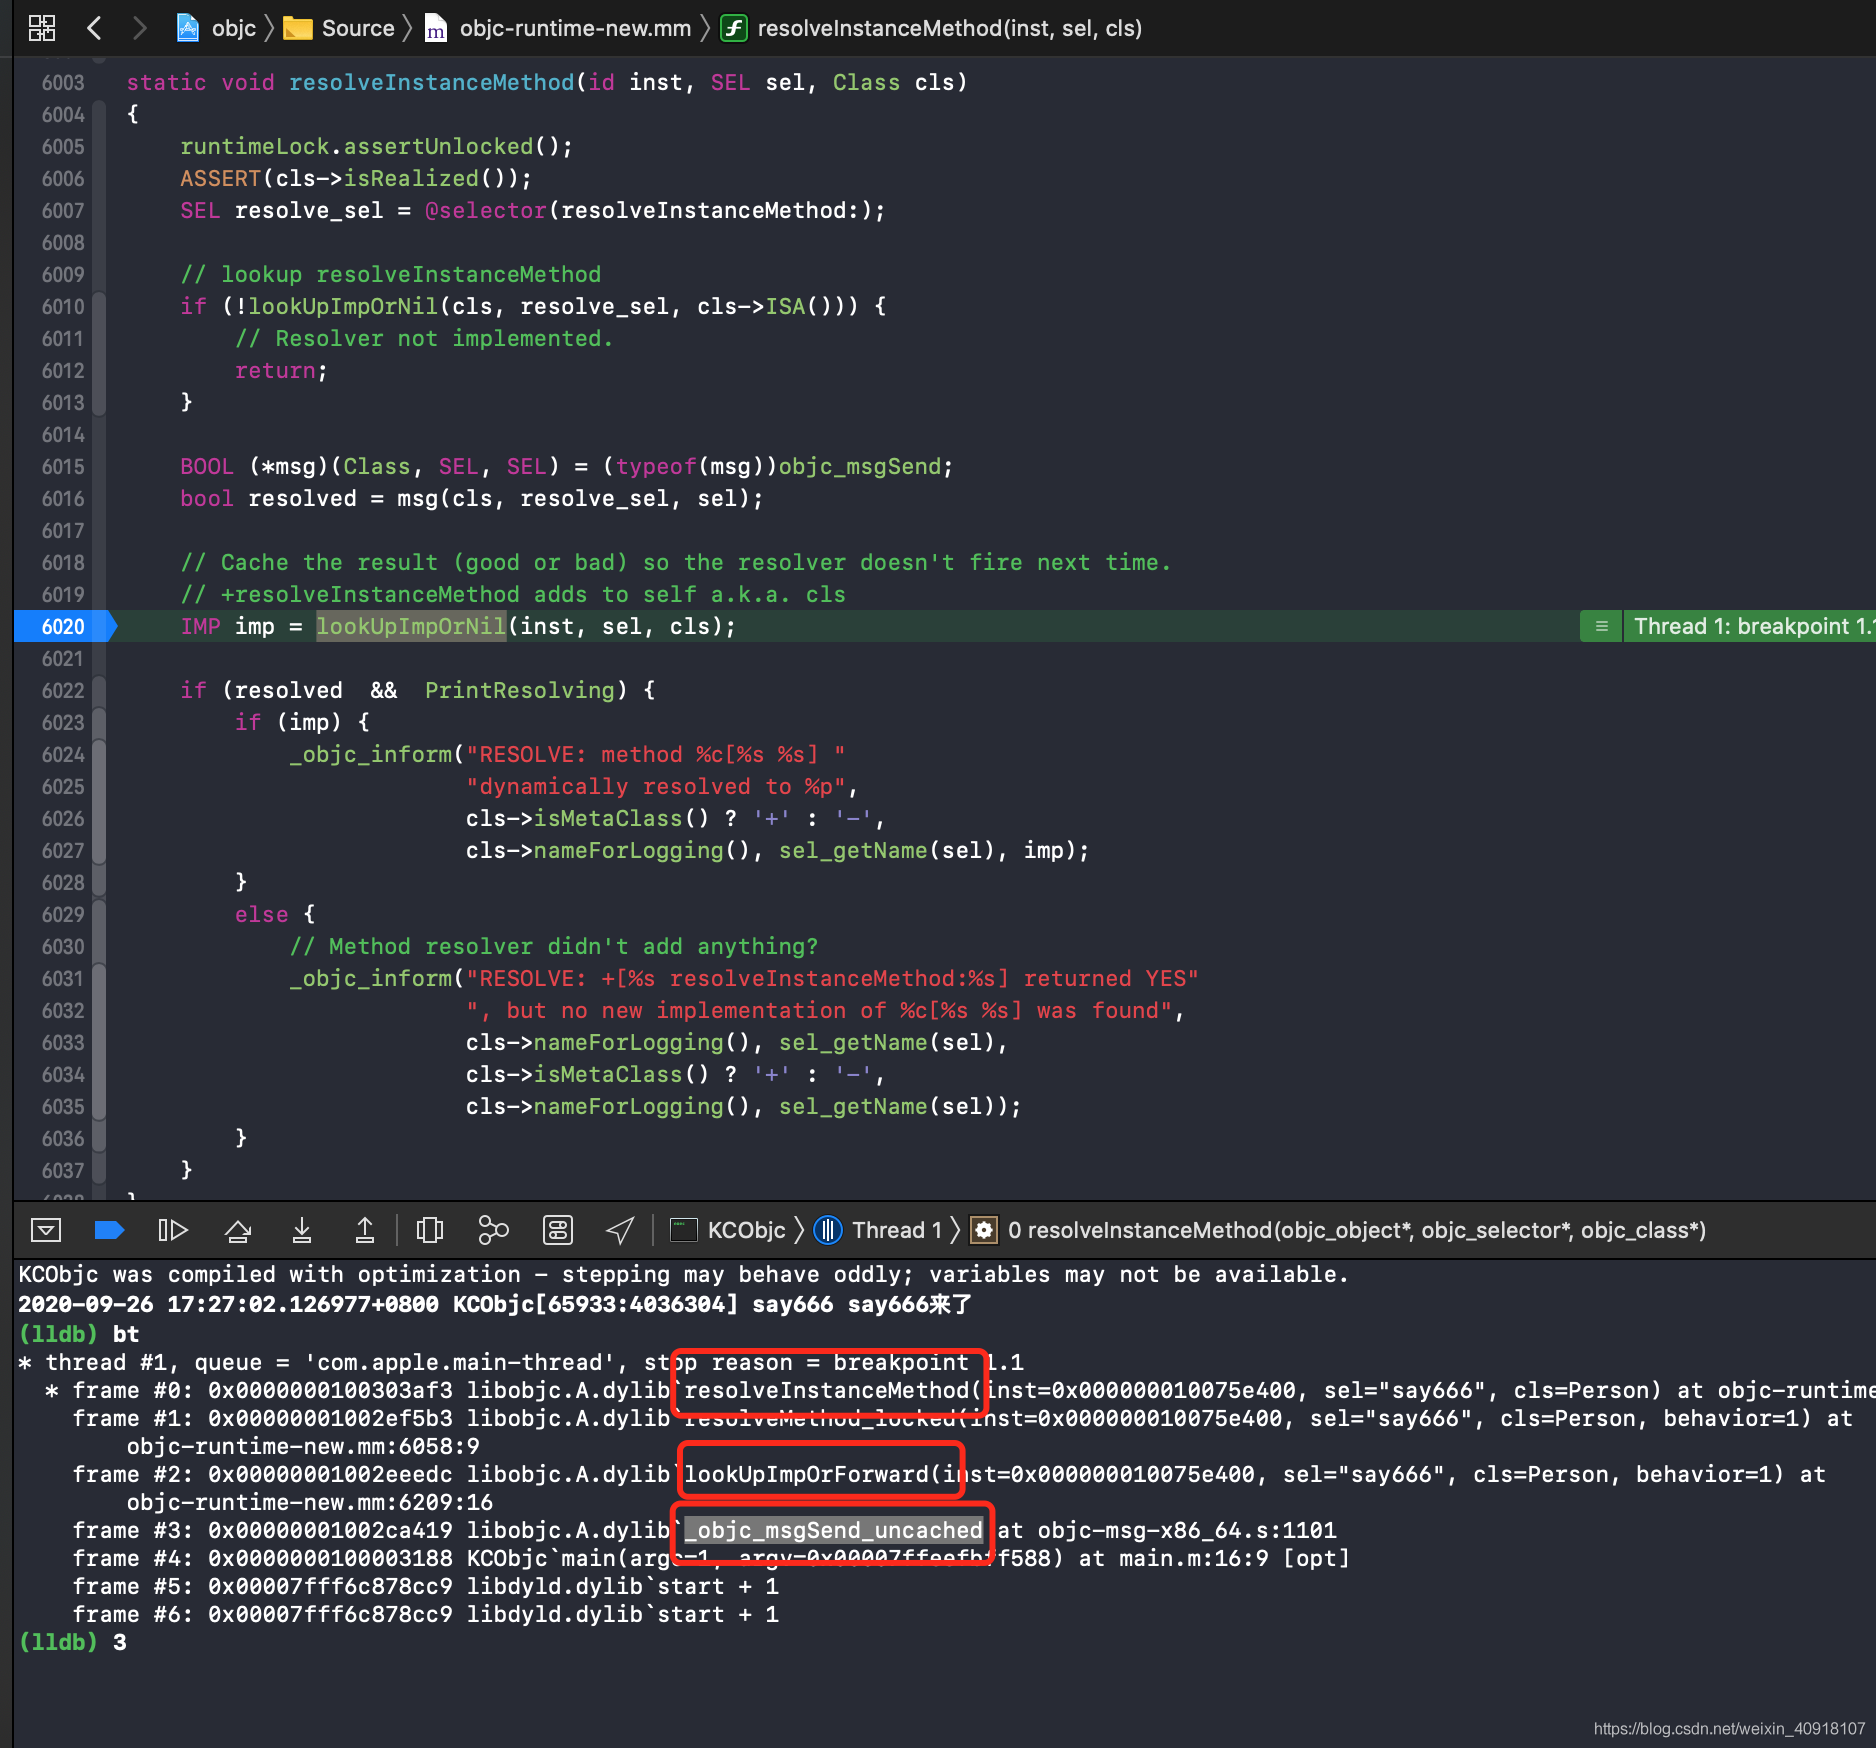The width and height of the screenshot is (1876, 1748).
Task: Toggle breakpoints activation
Action: [x=109, y=1230]
